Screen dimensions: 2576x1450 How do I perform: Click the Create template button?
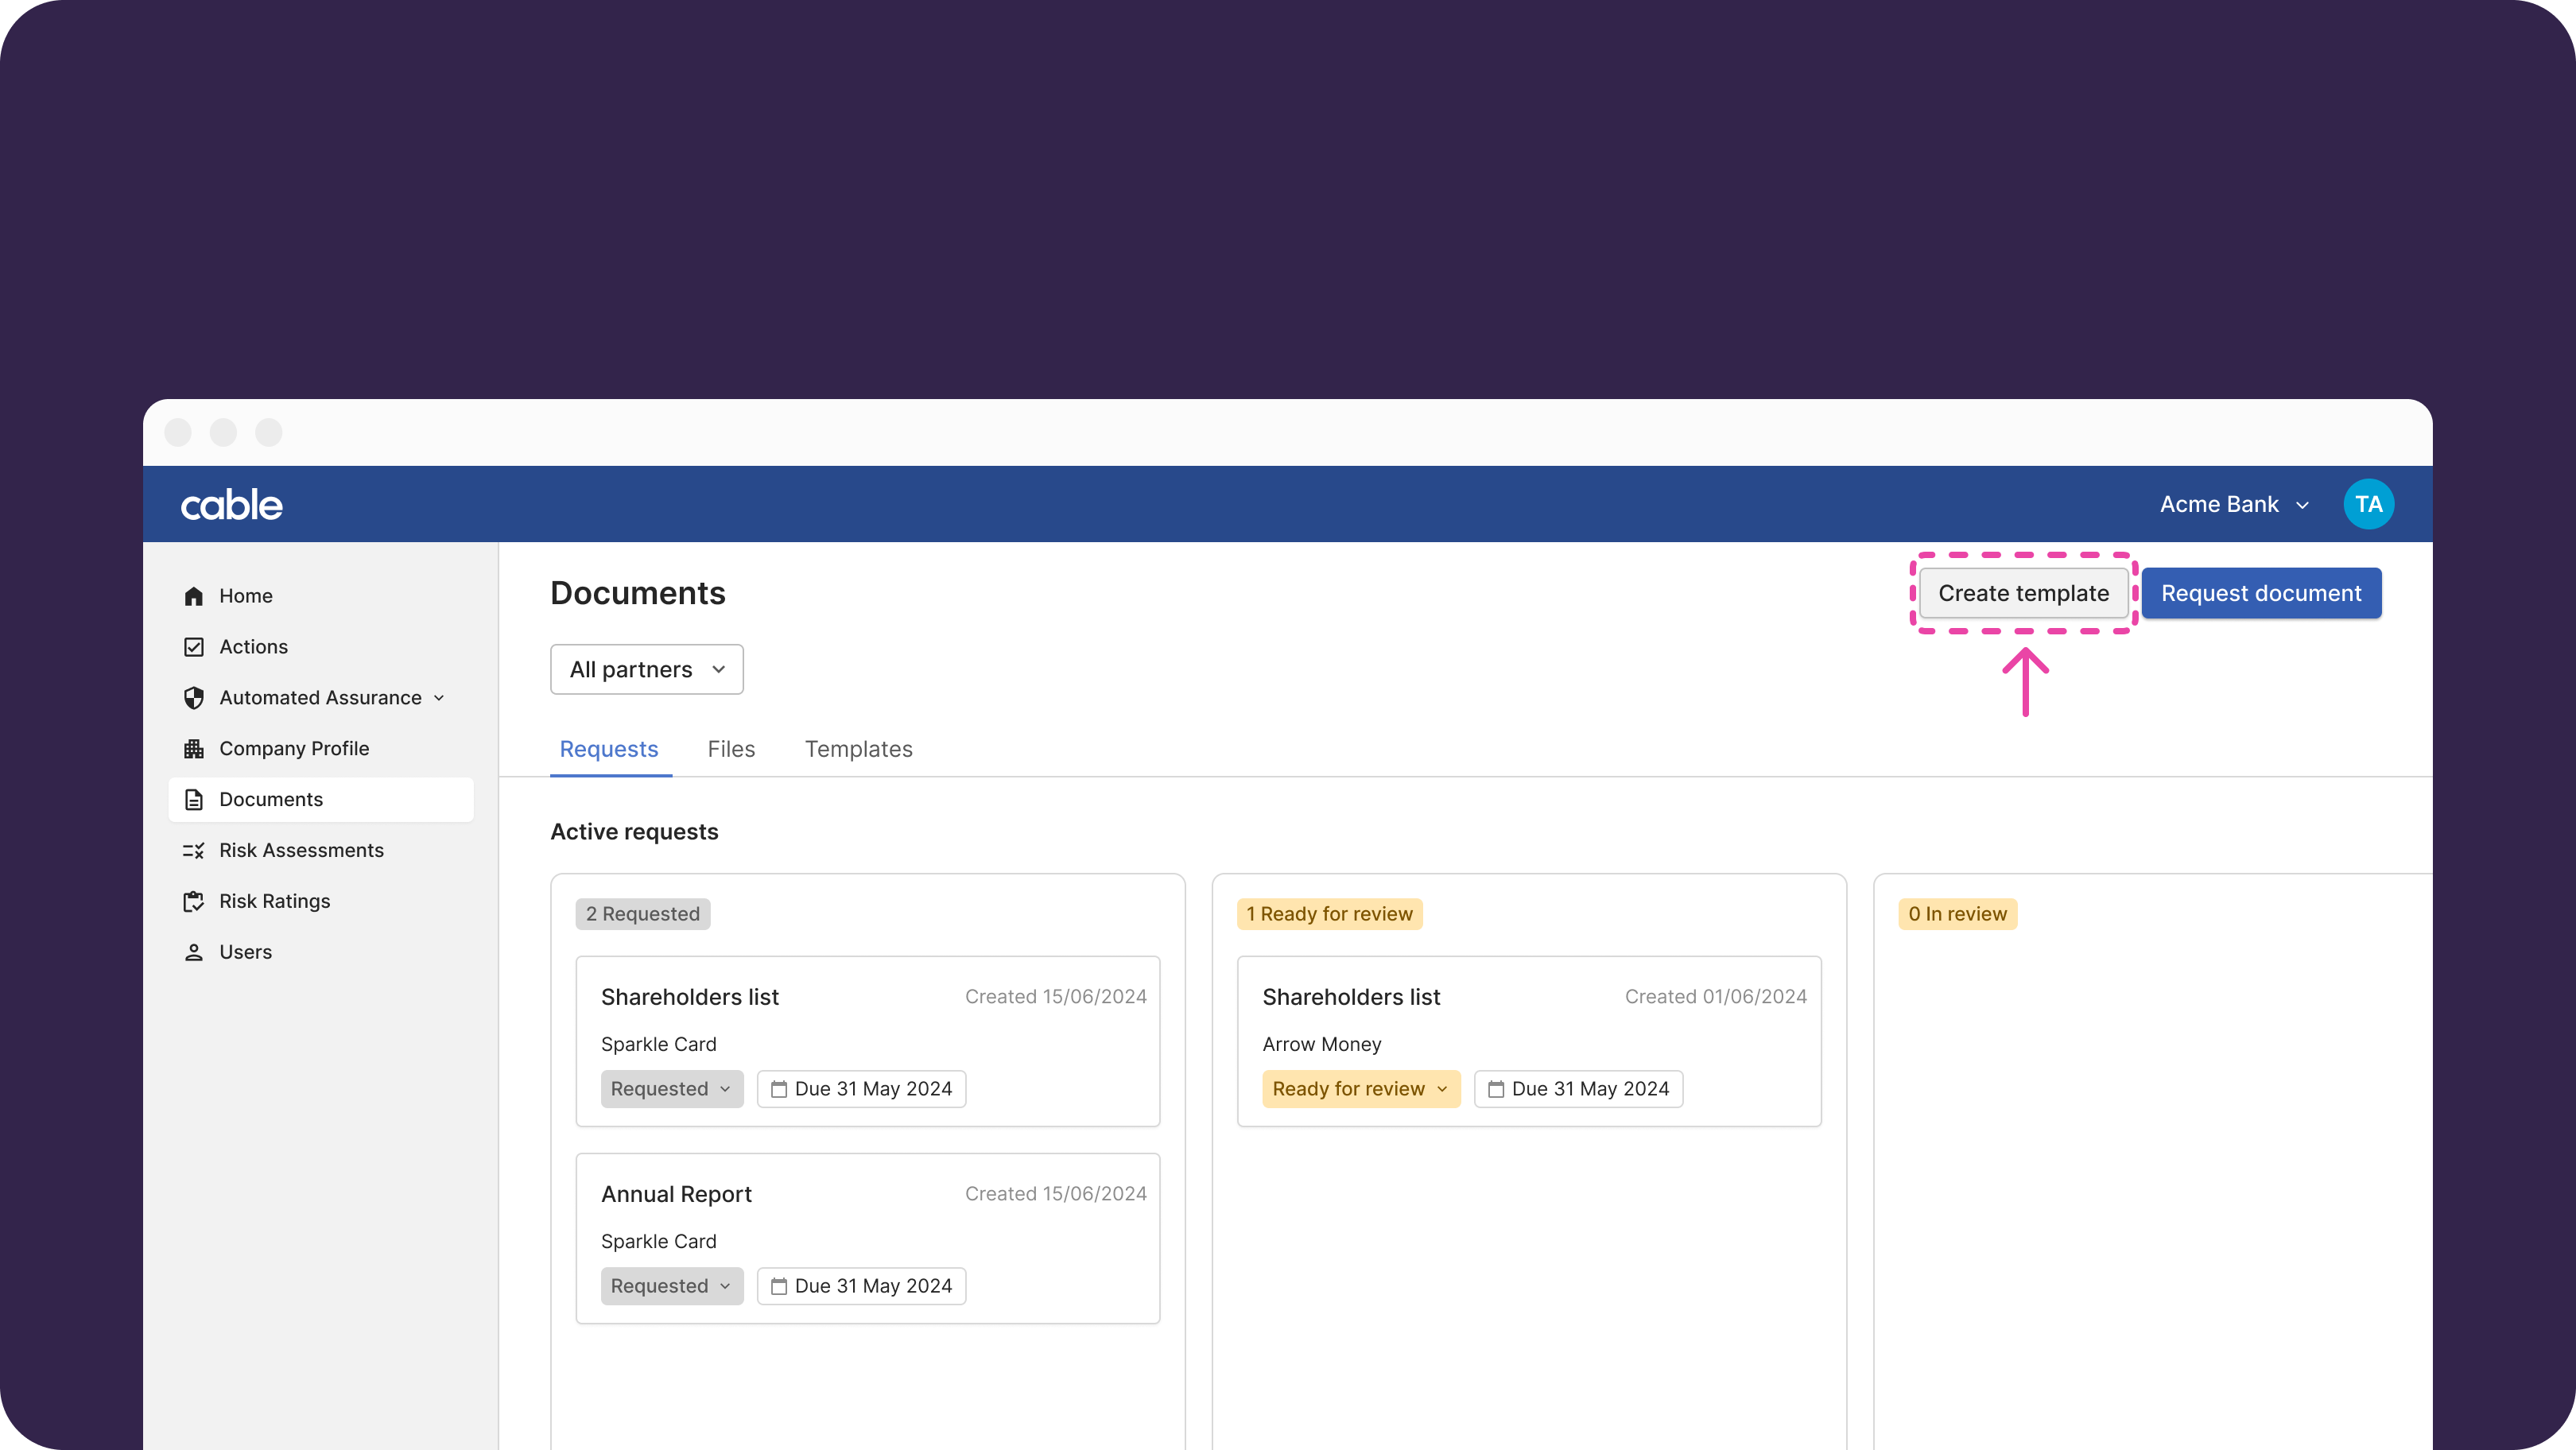pyautogui.click(x=2023, y=593)
